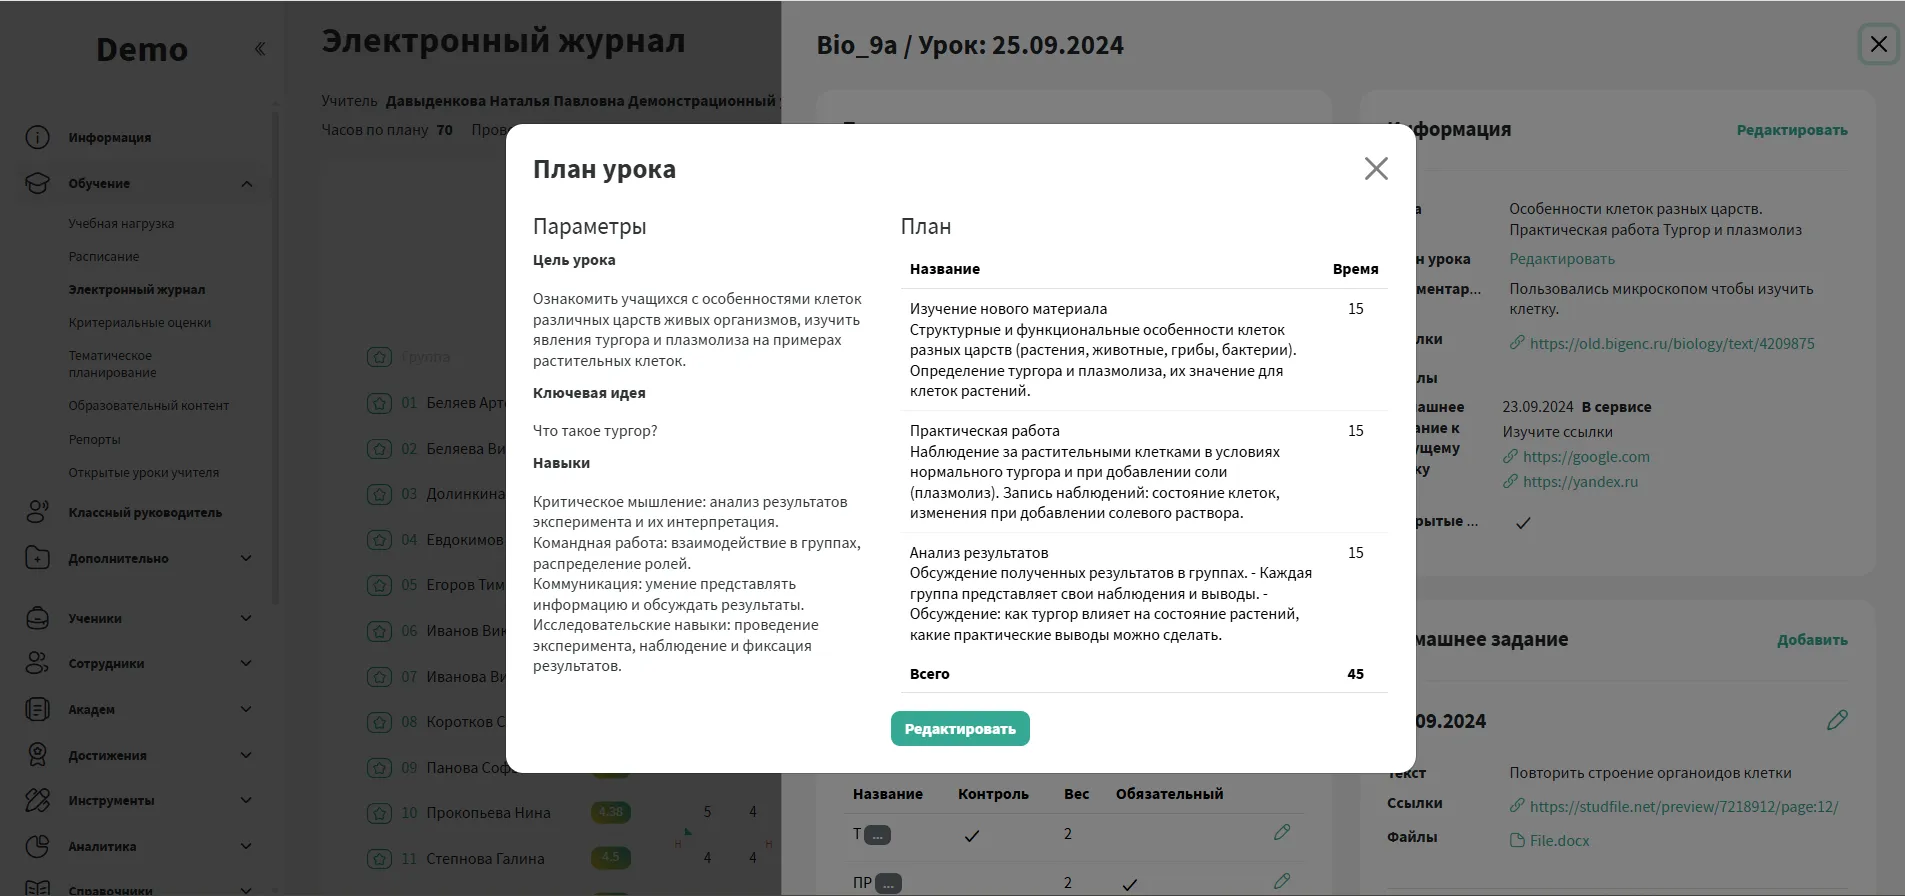Expand the Ученики menu section
Screen dimensions: 1905x896
coord(246,618)
